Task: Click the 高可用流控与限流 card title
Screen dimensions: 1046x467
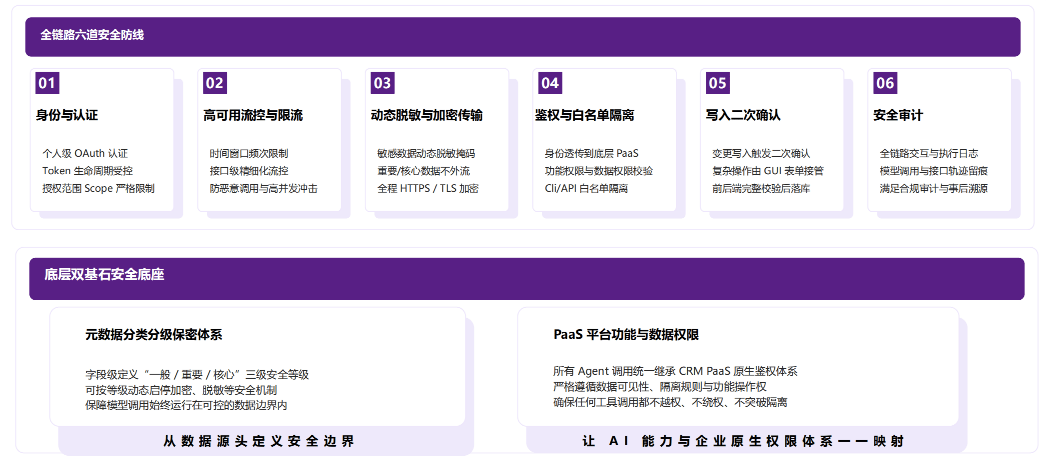Action: point(253,115)
